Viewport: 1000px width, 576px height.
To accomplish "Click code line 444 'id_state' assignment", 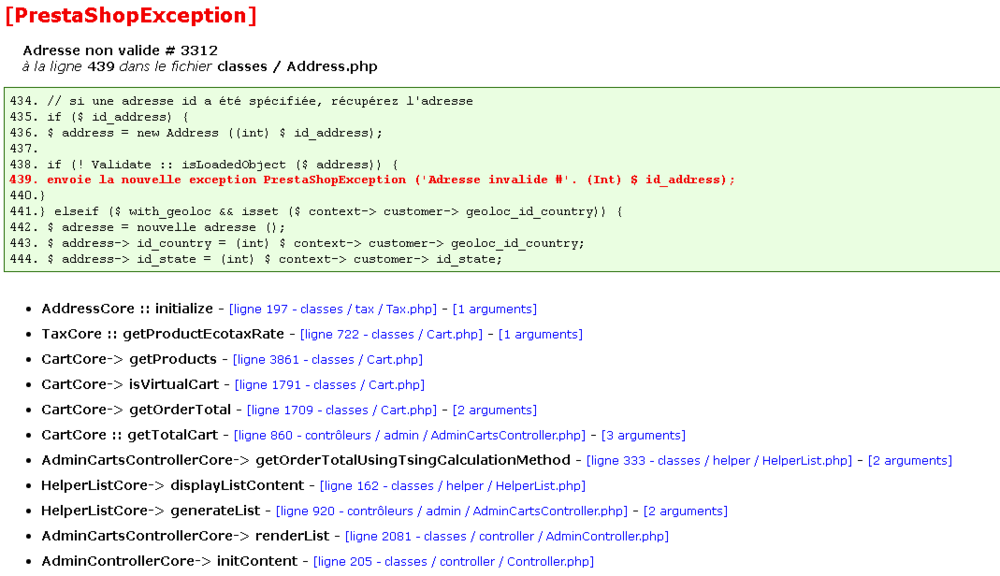I will (275, 259).
